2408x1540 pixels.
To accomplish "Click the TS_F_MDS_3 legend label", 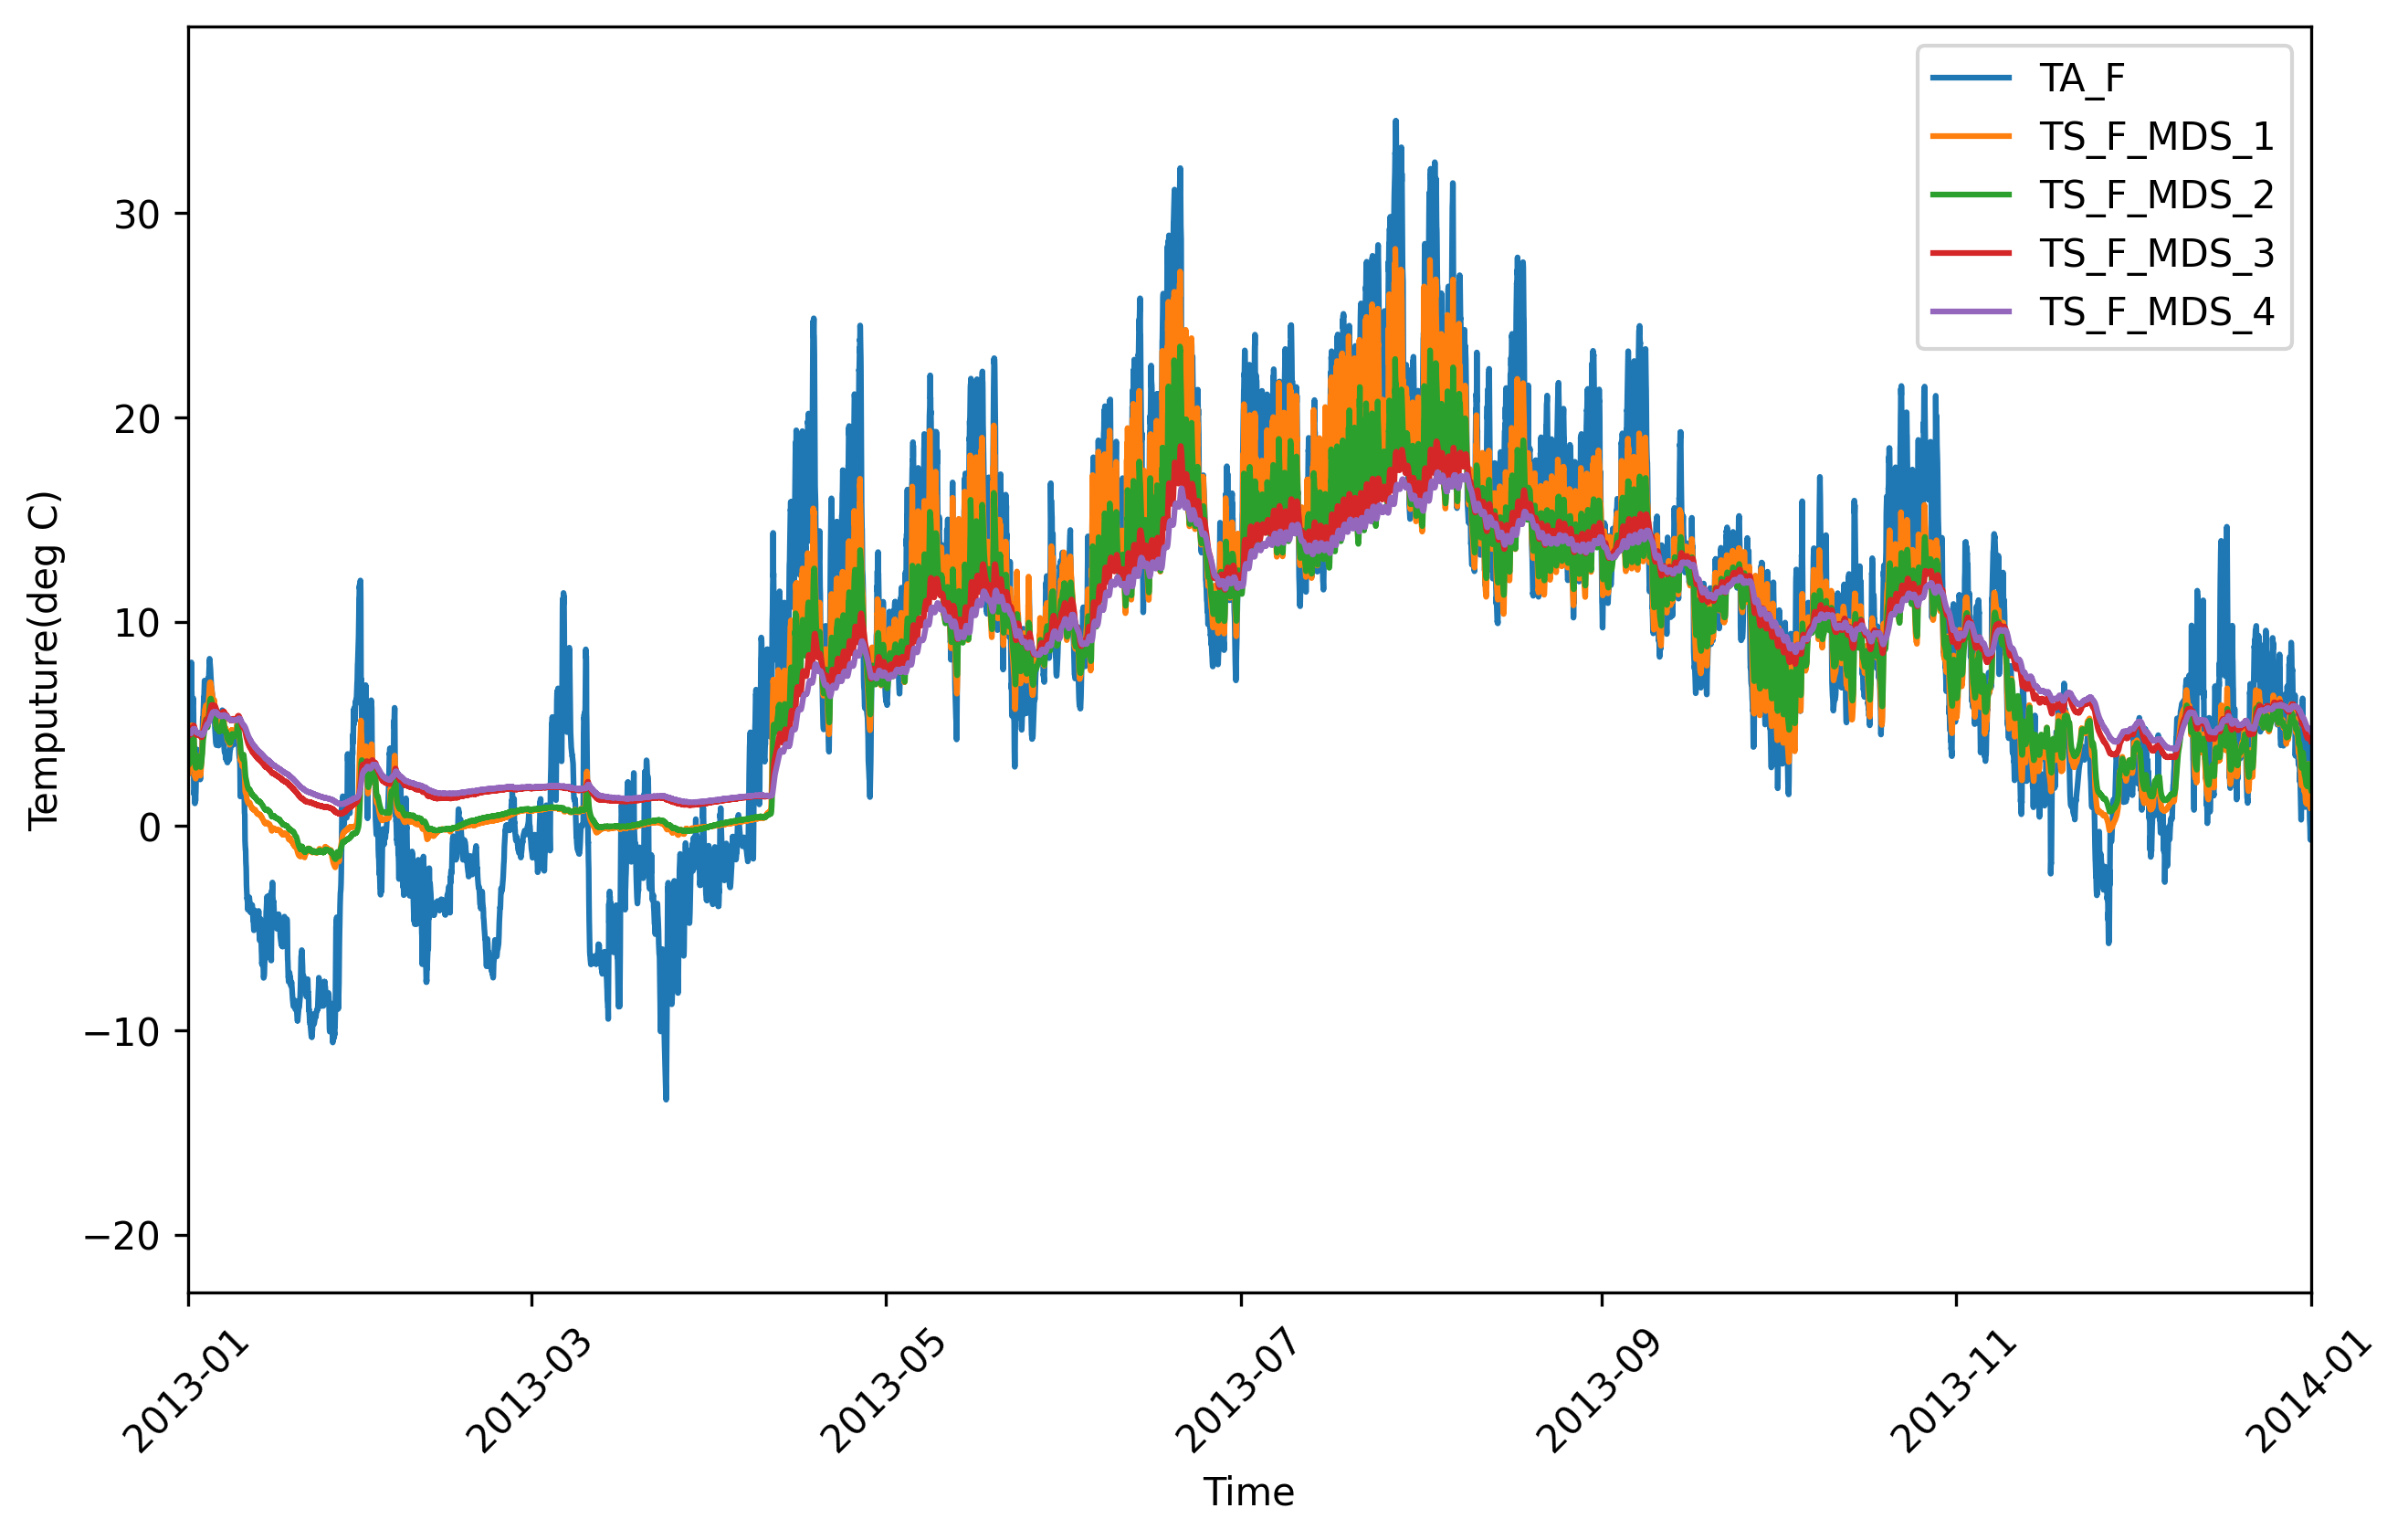I will (2156, 254).
